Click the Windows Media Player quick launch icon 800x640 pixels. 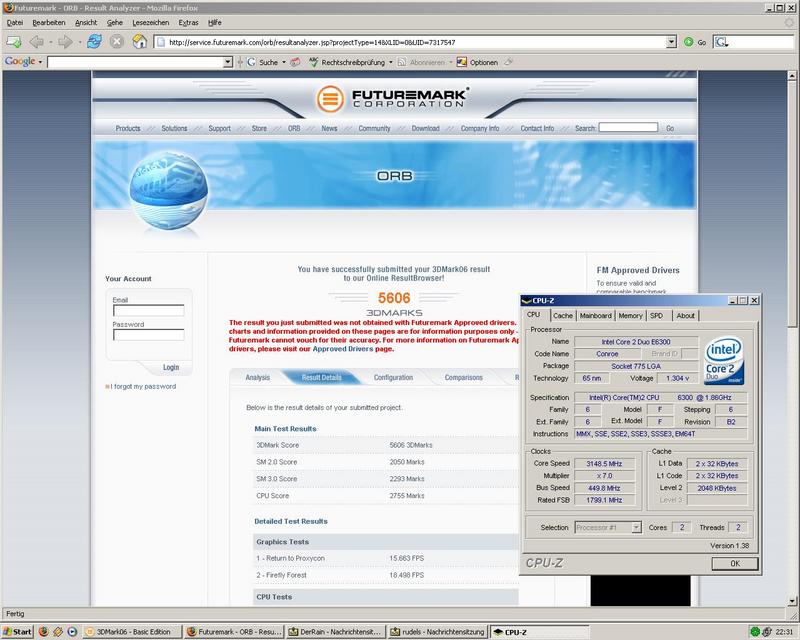pyautogui.click(x=72, y=632)
